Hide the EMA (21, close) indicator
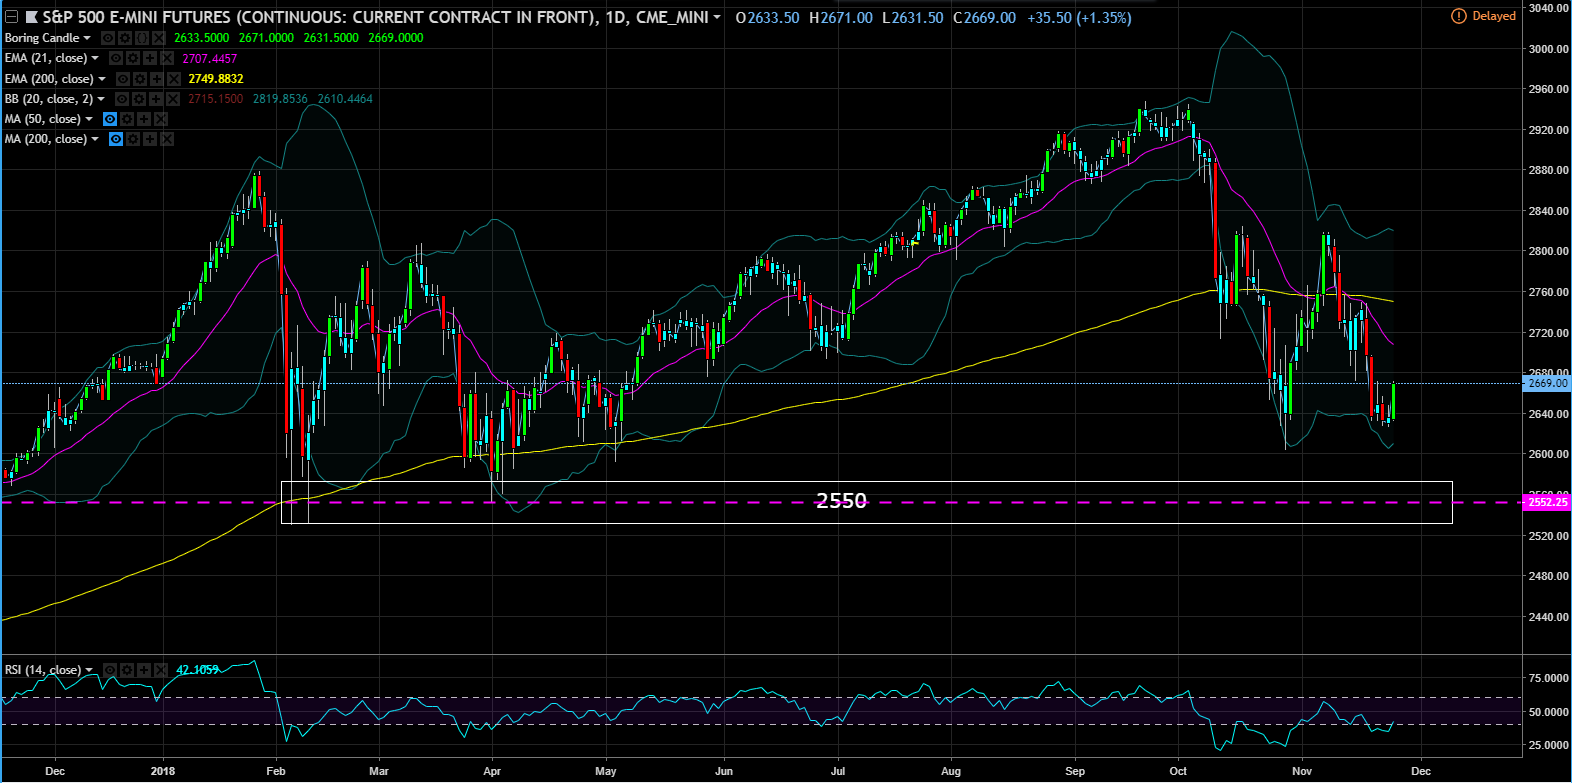Screen dimensions: 1572x783 coord(116,58)
